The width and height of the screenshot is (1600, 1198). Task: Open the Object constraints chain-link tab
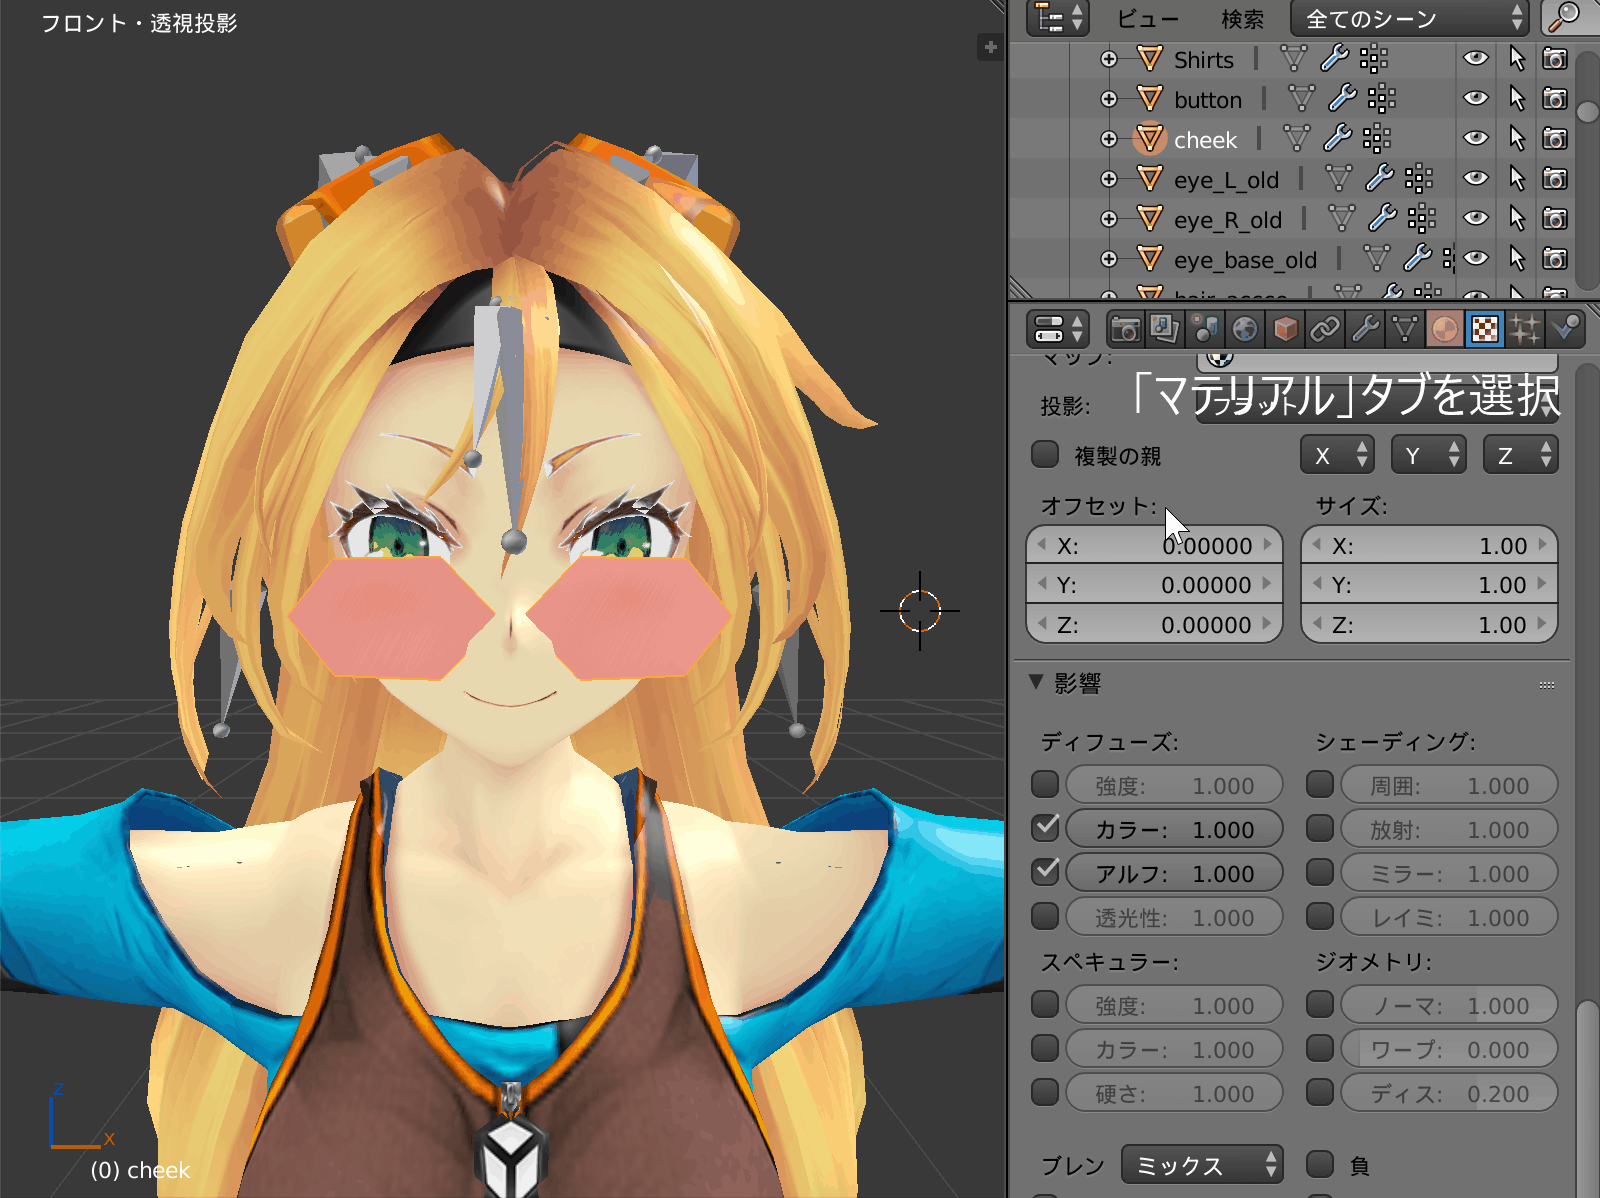[x=1325, y=329]
